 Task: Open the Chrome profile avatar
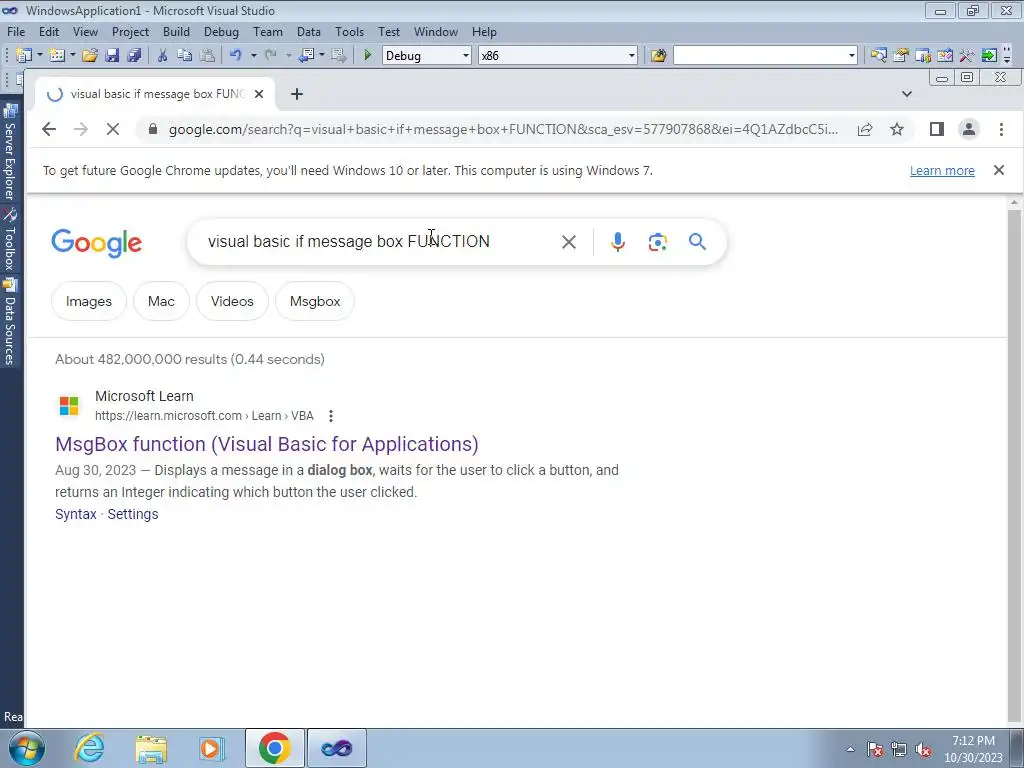pos(969,129)
